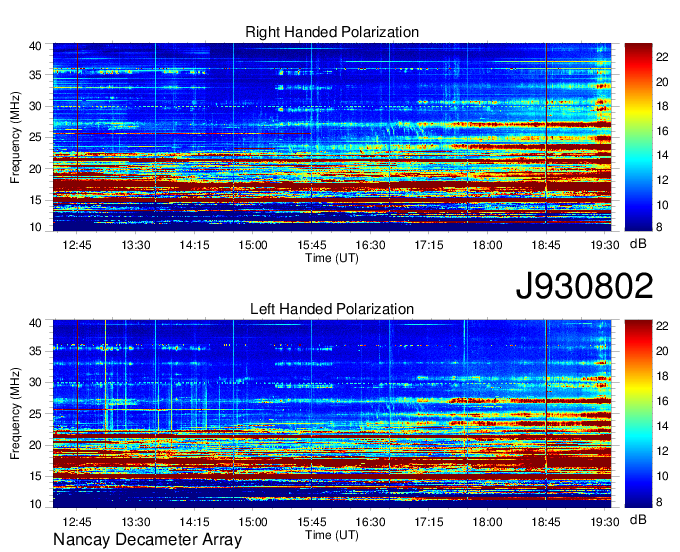Click the top plot's 'Frequency (MHz)' axis label

(15, 137)
